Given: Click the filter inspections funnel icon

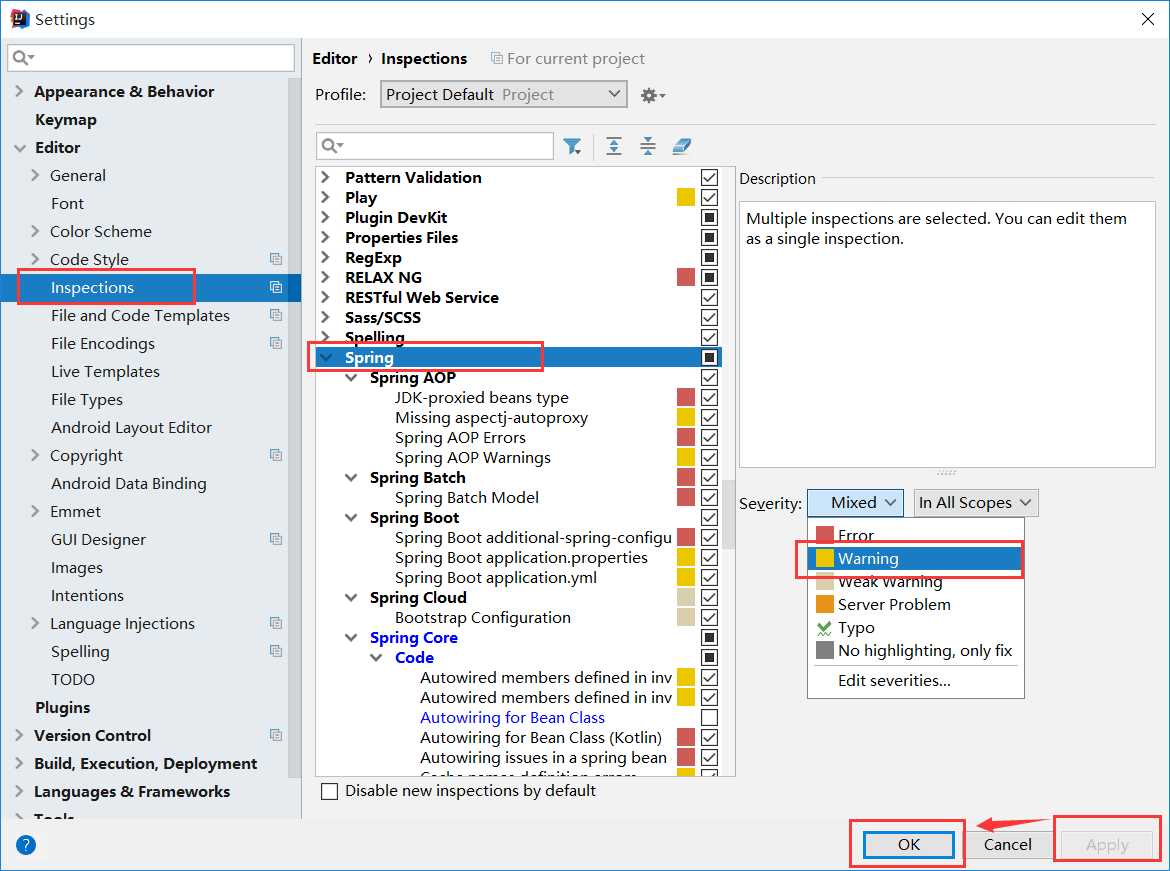Looking at the screenshot, I should pos(572,146).
